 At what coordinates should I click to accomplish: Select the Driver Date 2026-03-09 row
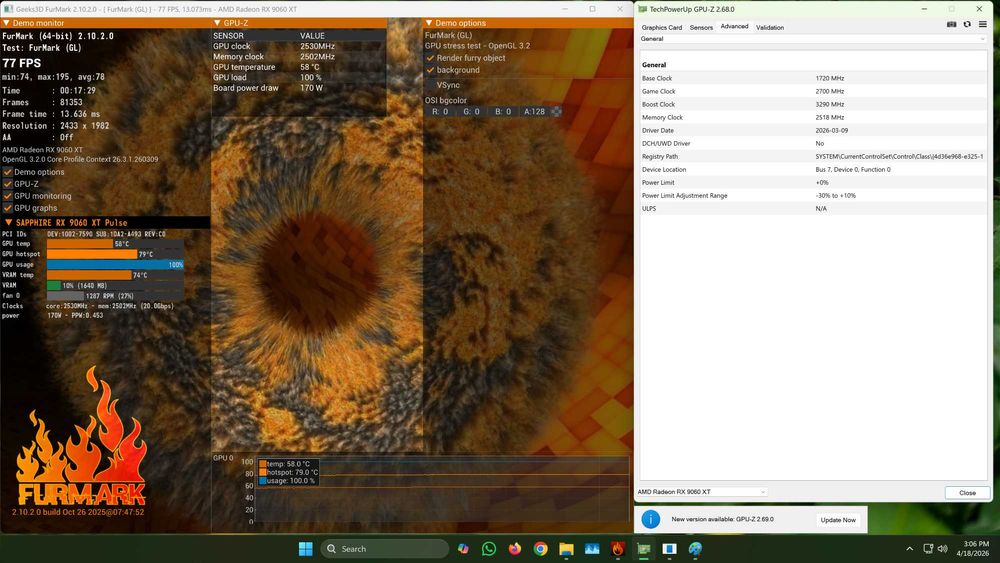(x=813, y=130)
